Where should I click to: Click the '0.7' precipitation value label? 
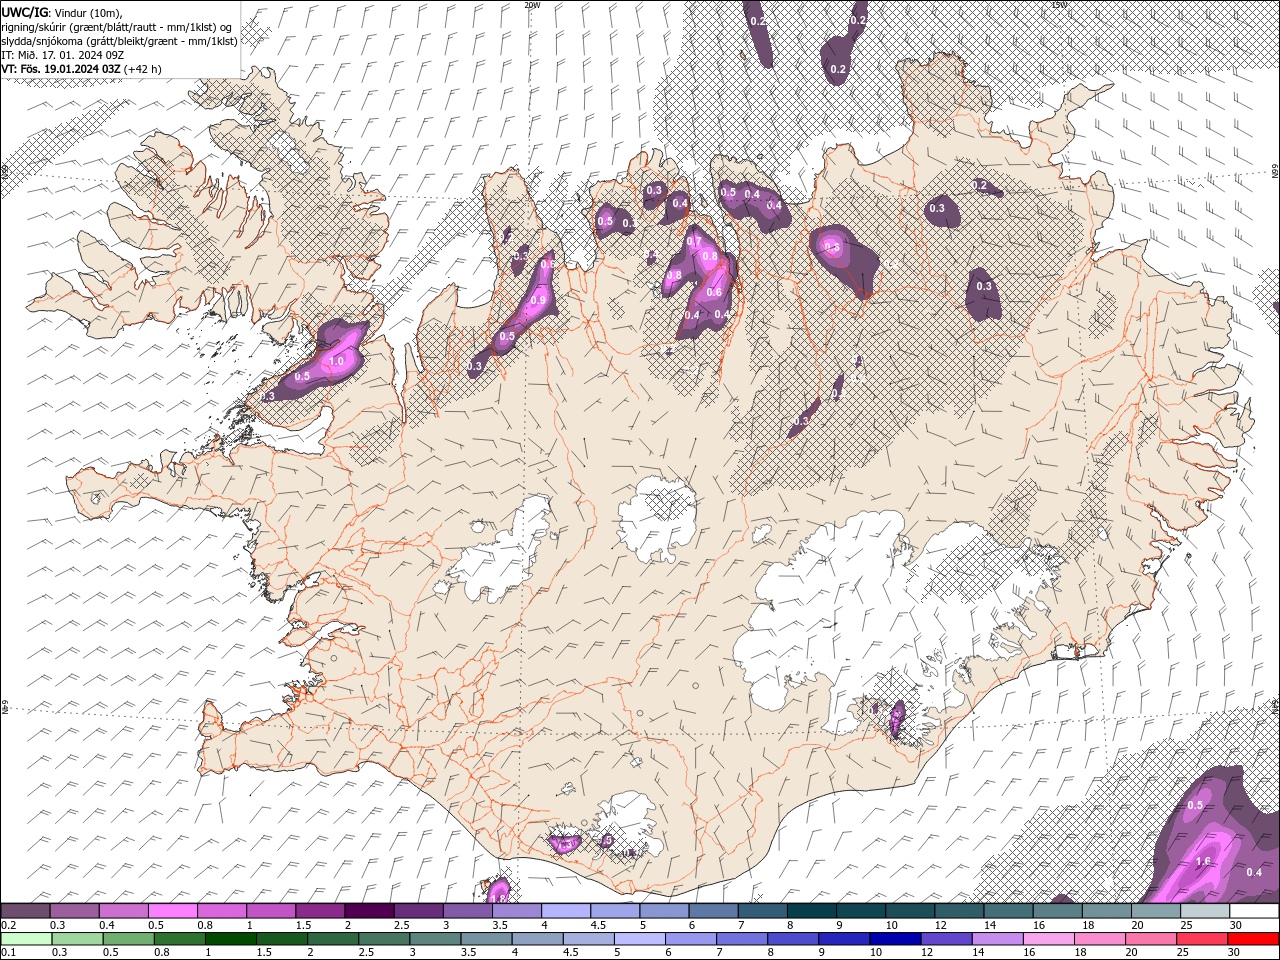pyautogui.click(x=694, y=241)
